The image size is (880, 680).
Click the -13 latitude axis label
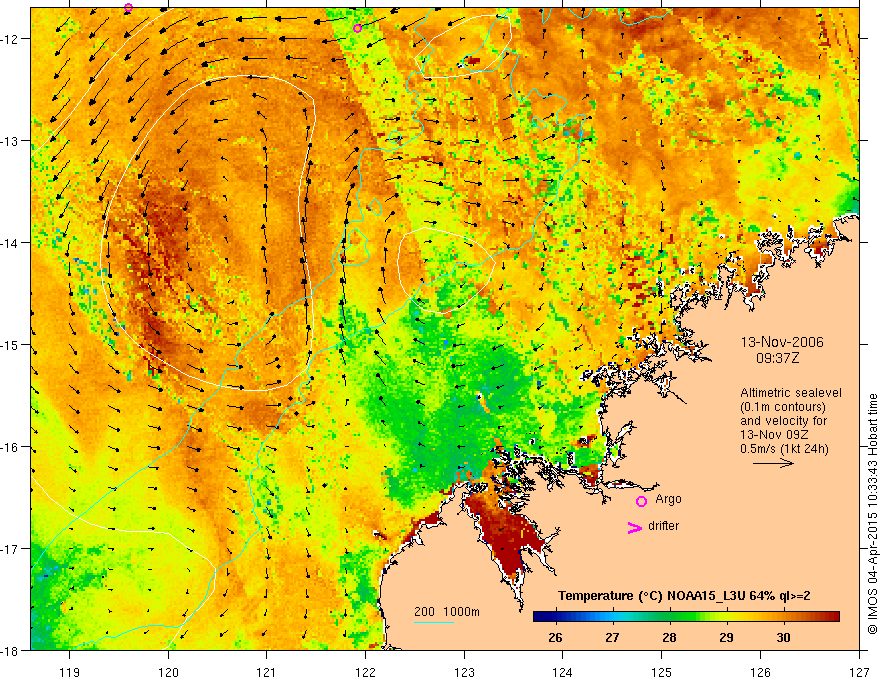point(11,141)
